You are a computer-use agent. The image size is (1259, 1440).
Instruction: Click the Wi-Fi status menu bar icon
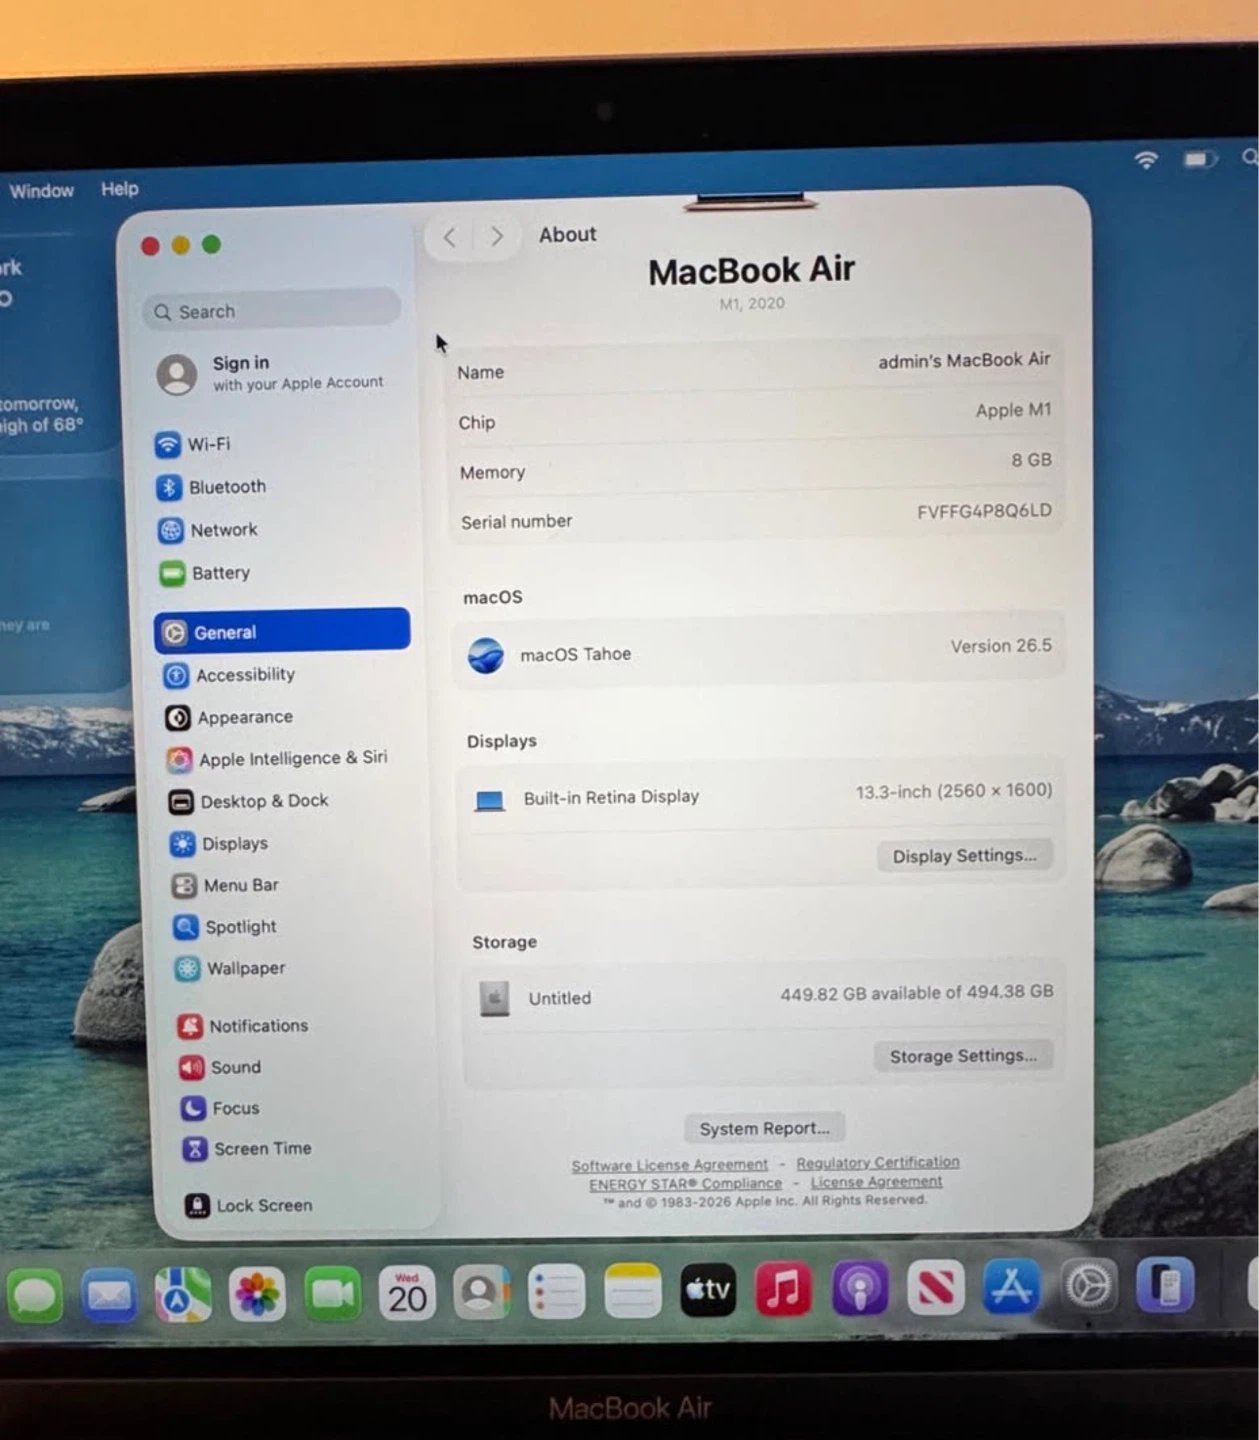tap(1146, 160)
